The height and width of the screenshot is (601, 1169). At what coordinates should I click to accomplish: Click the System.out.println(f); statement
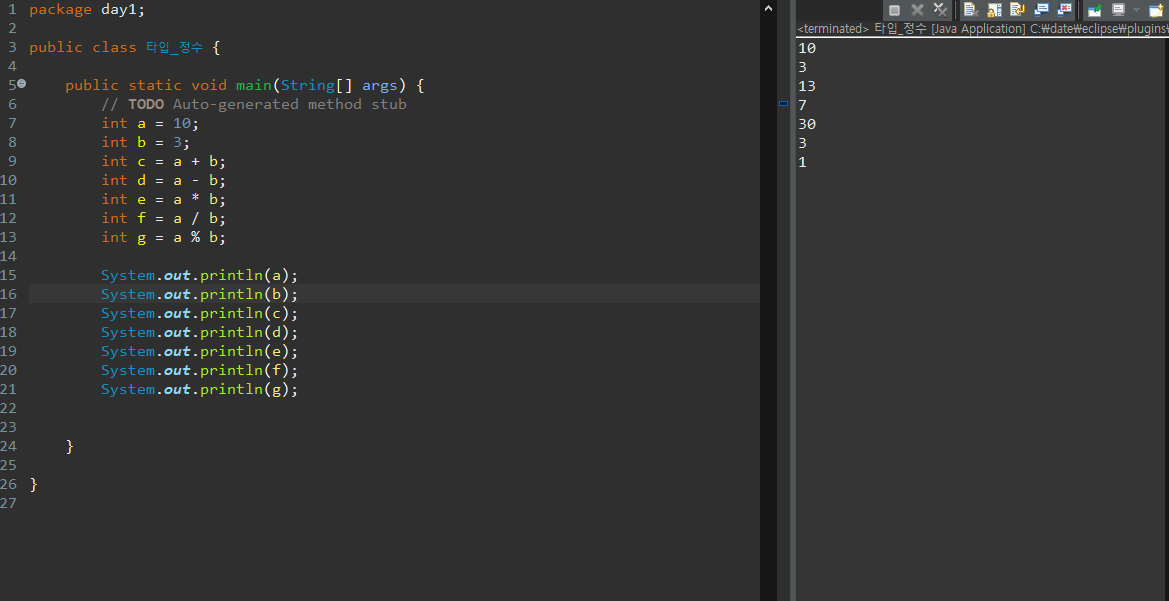[200, 370]
